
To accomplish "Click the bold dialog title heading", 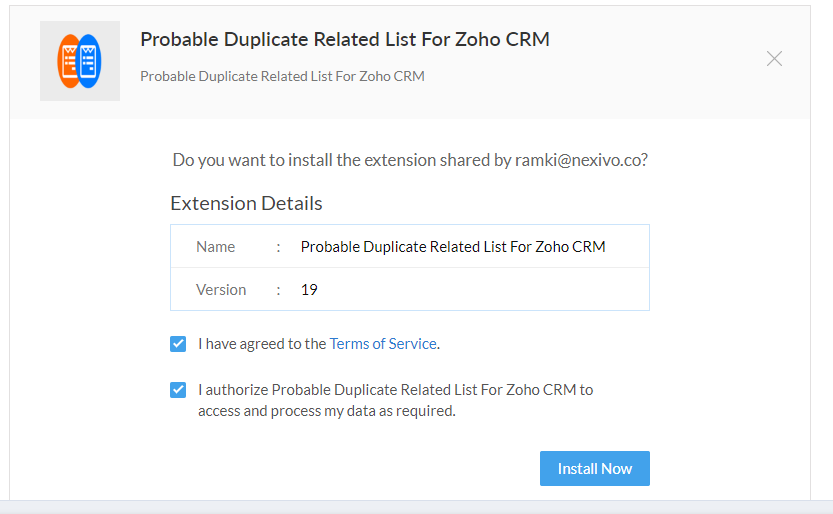I will coord(345,39).
